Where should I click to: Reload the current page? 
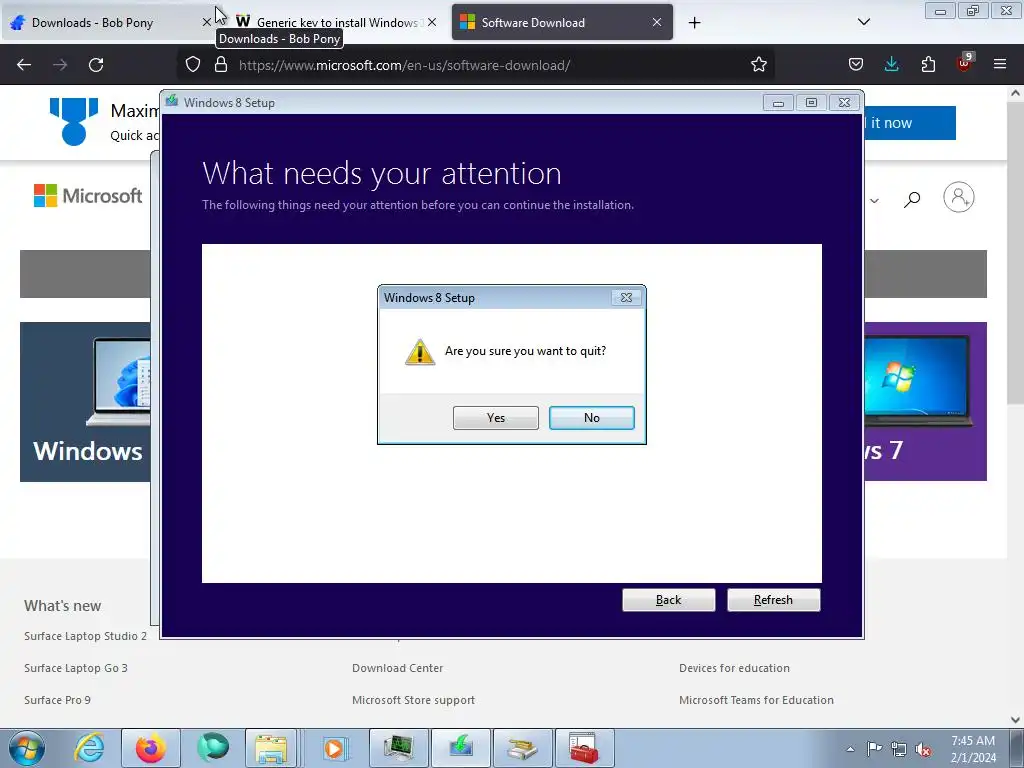click(x=96, y=65)
